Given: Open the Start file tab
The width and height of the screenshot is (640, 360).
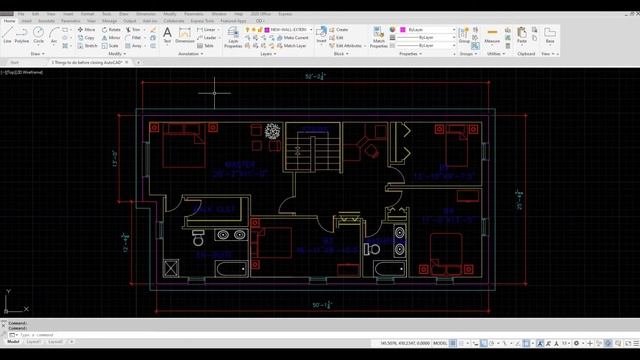Looking at the screenshot, I should 15,62.
